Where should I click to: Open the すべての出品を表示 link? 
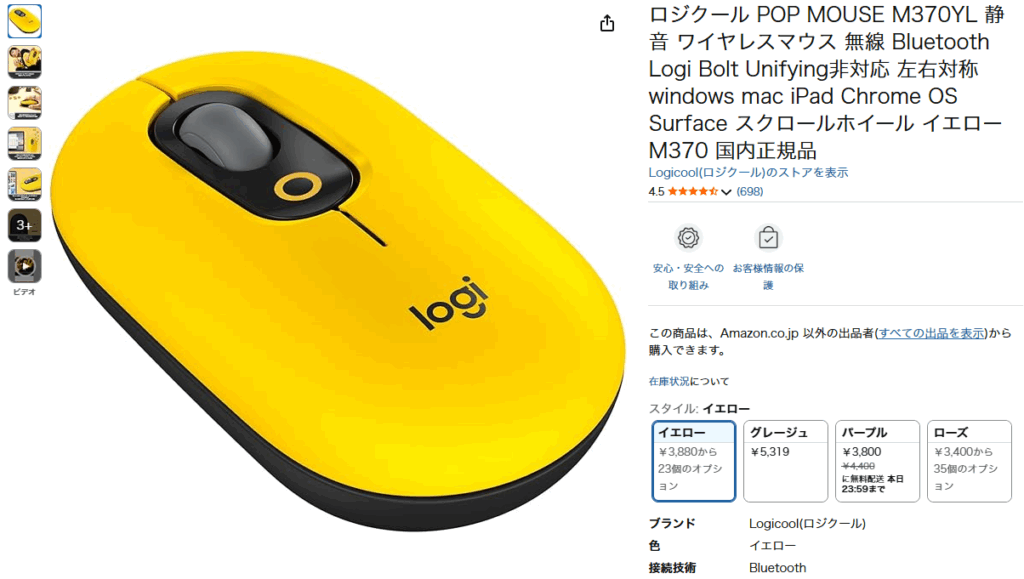point(931,333)
